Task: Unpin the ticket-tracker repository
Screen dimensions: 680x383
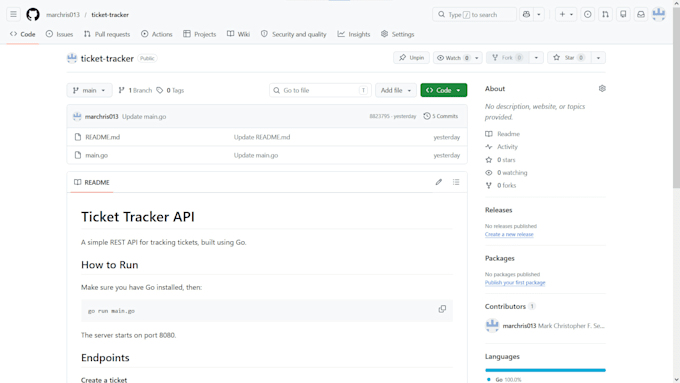Action: click(x=412, y=58)
